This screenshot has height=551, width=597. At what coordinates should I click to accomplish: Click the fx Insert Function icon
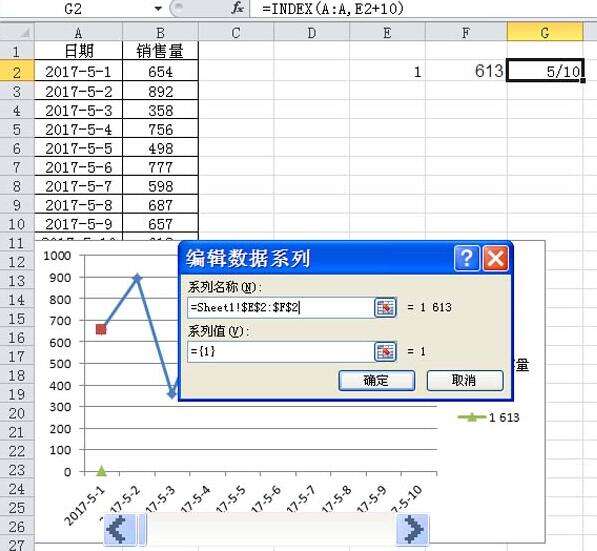[x=238, y=8]
